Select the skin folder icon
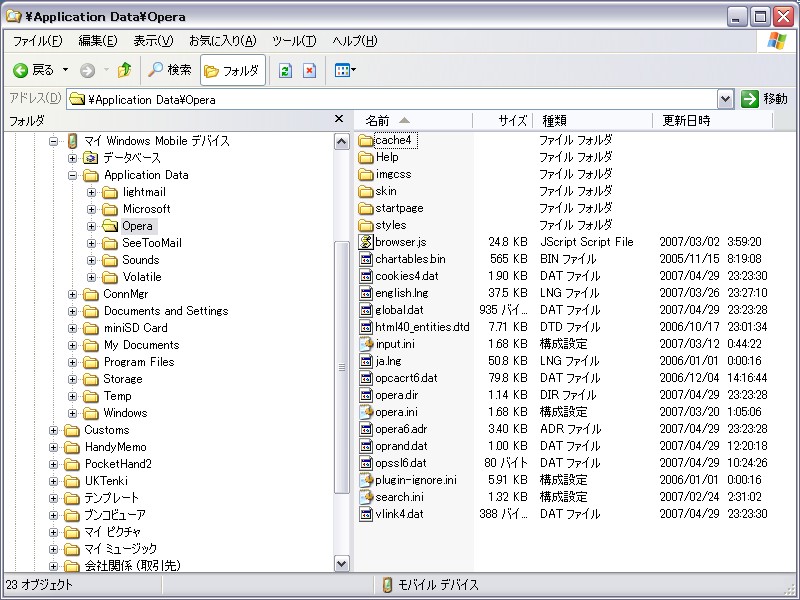 366,191
